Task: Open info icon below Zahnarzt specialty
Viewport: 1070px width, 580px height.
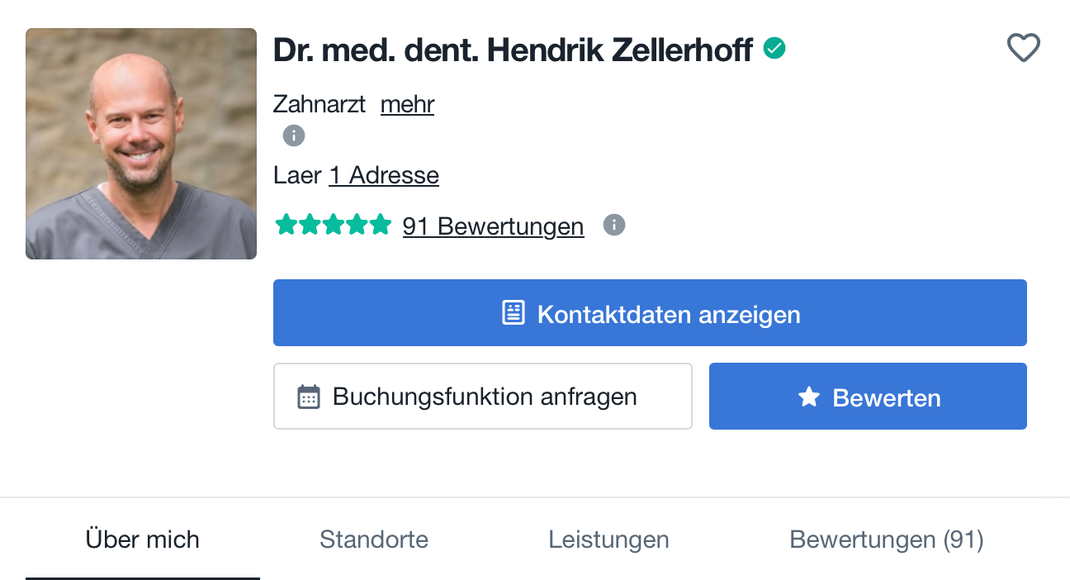Action: 293,136
